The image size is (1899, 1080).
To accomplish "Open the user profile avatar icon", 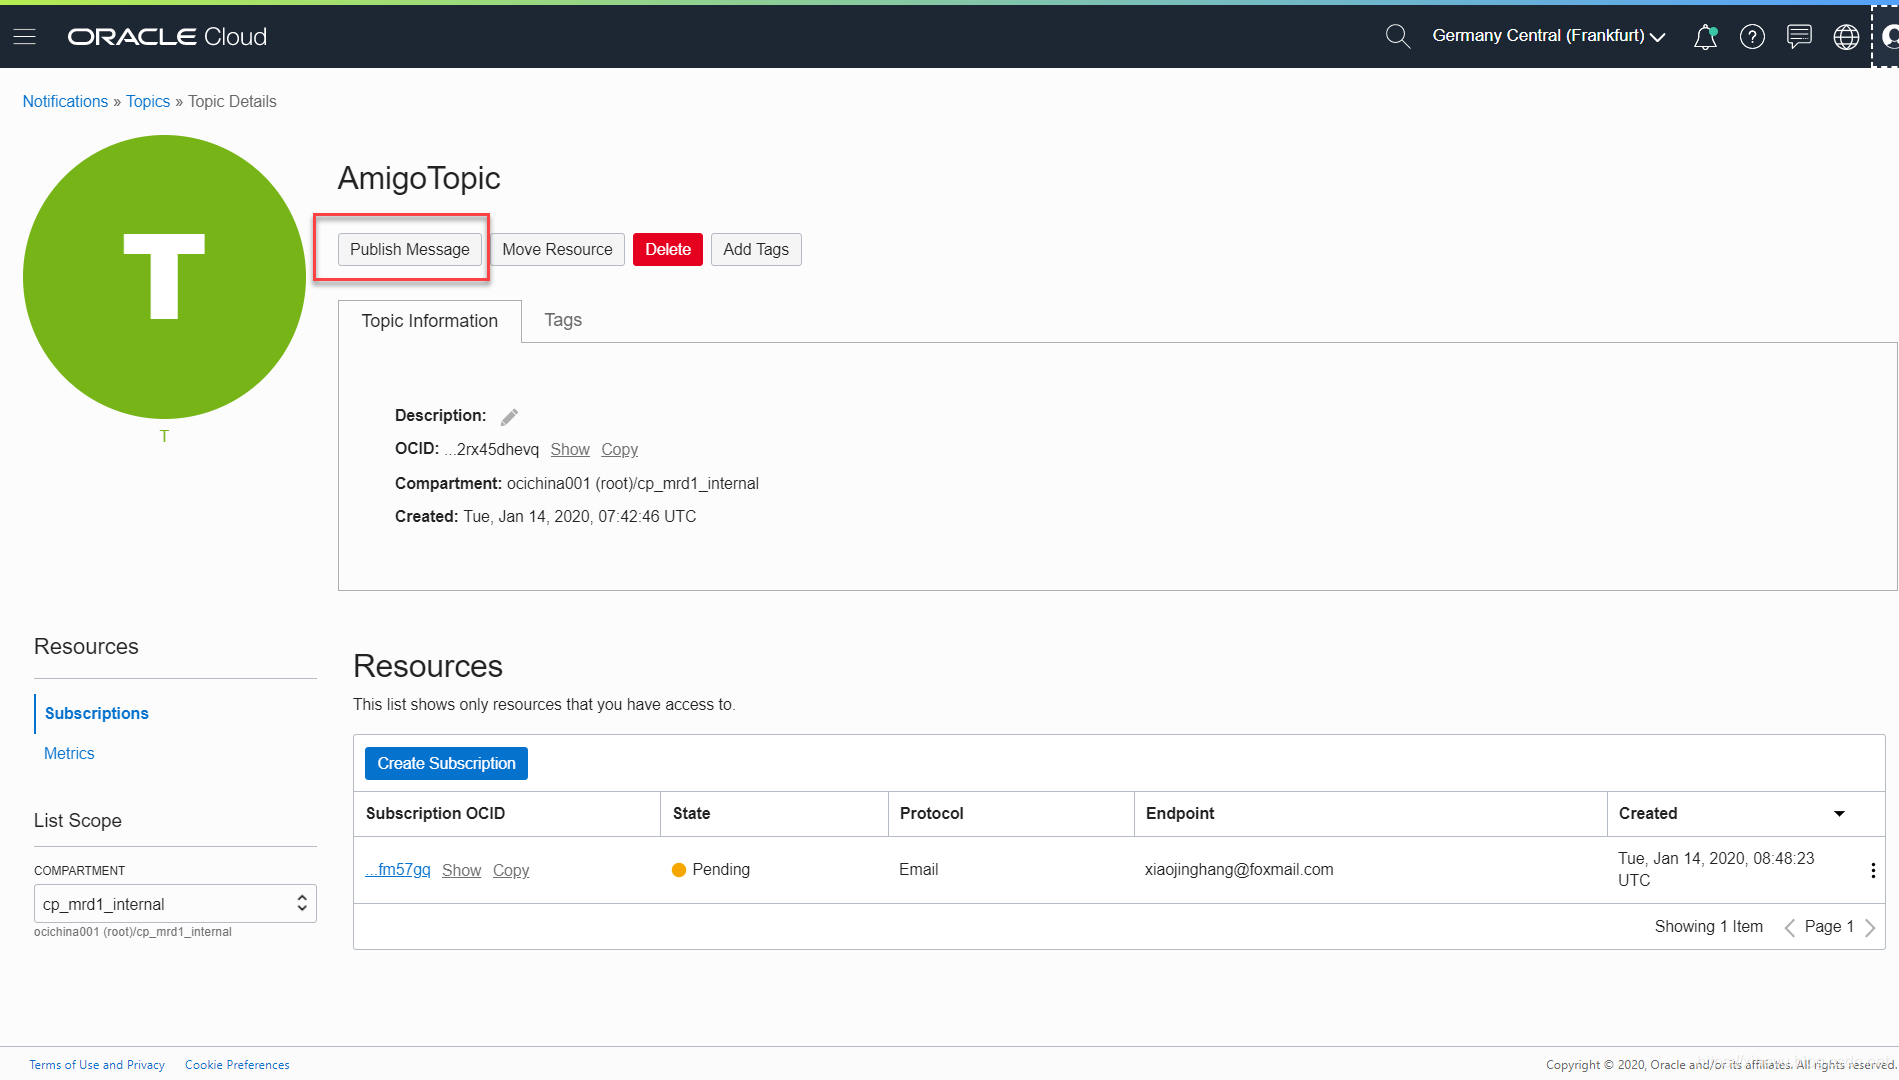I will coord(1889,37).
